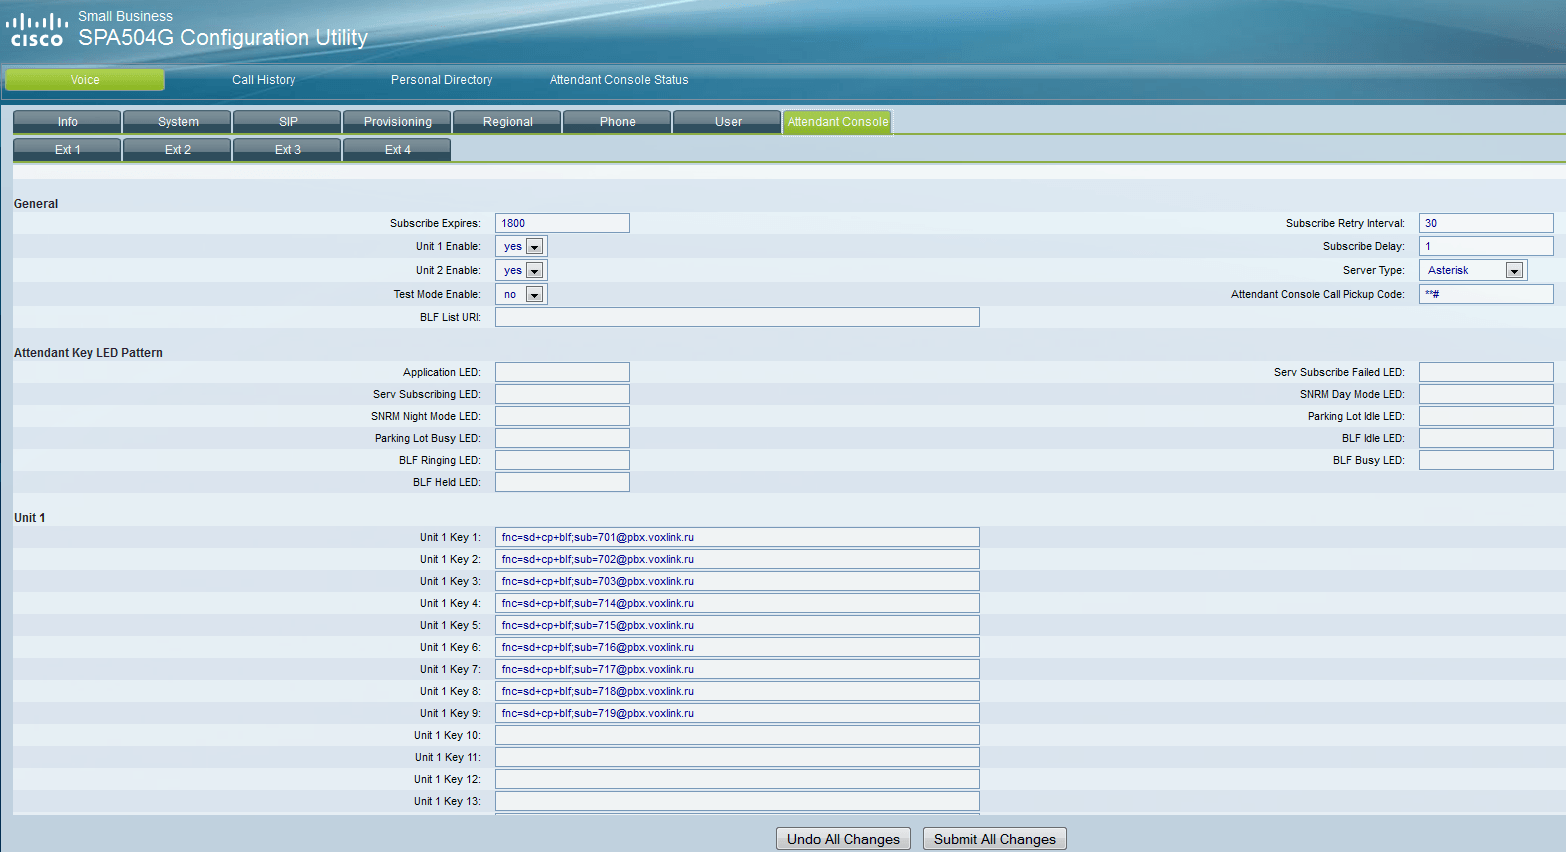Click the Unit 1 Key 1 field
1566x852 pixels.
click(737, 537)
